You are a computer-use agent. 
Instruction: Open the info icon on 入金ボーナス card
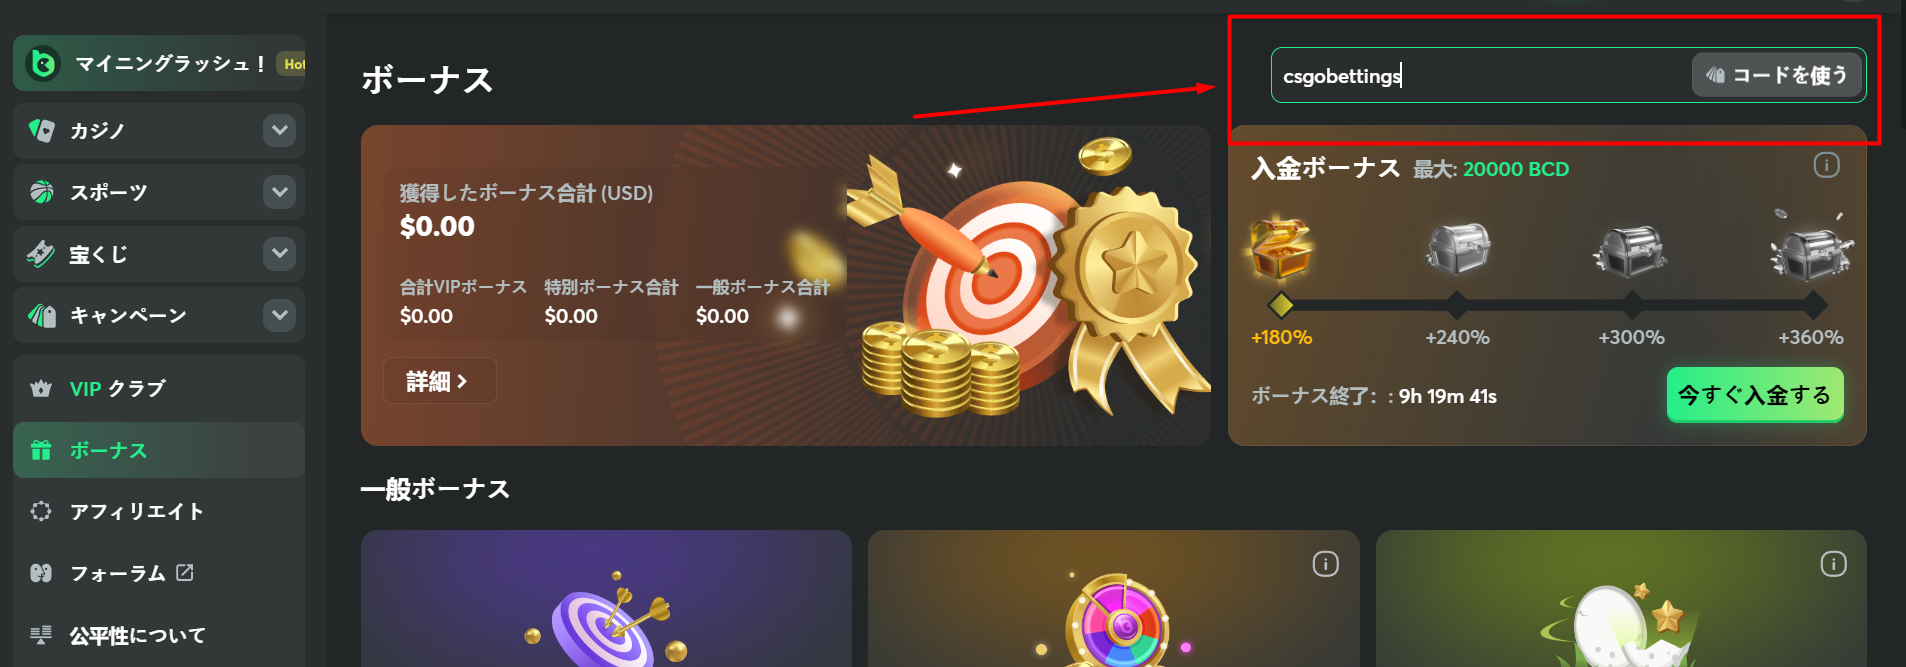point(1826,165)
